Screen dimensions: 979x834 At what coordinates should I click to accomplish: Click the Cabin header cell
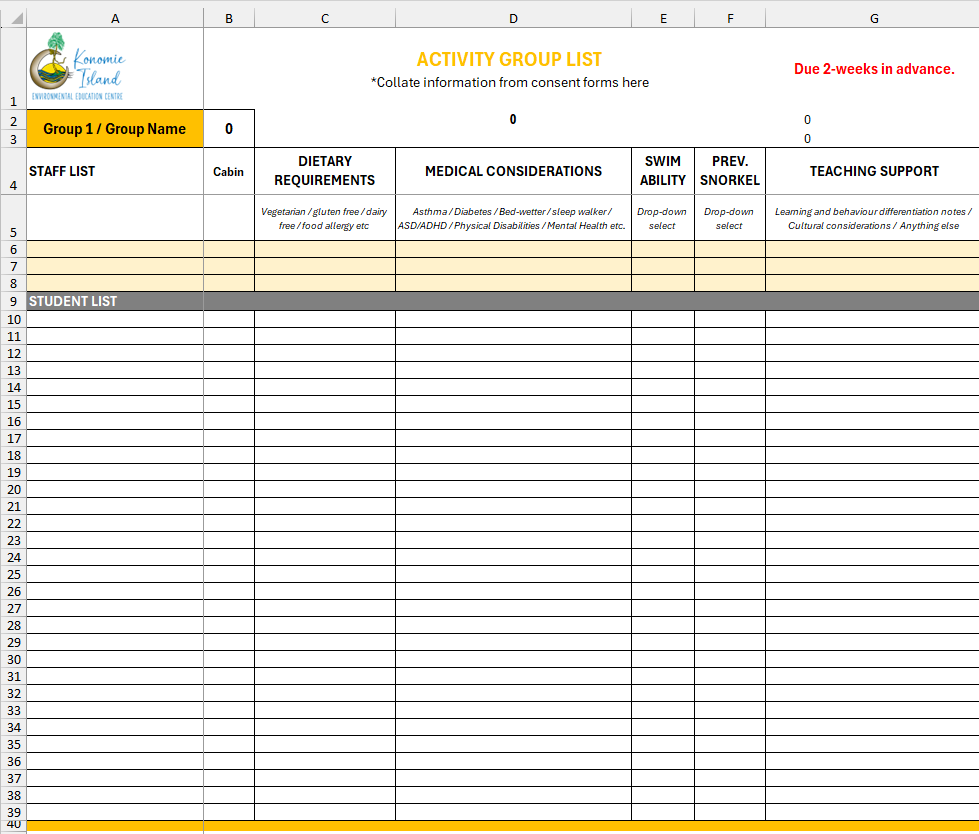pyautogui.click(x=229, y=171)
